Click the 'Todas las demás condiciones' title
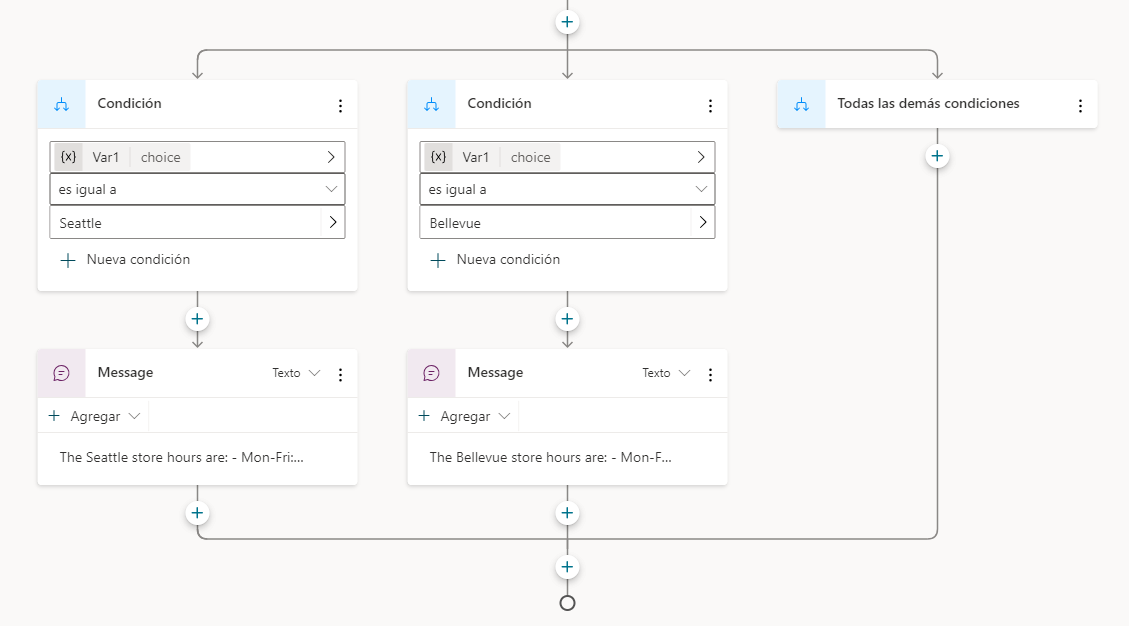1129x626 pixels. coord(928,104)
